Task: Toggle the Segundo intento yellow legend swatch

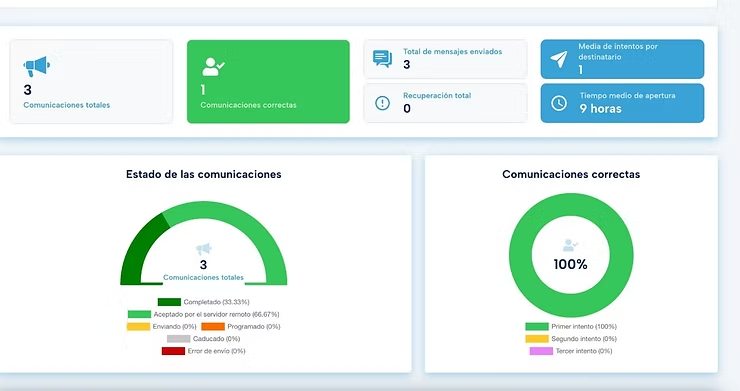Action: tap(537, 339)
